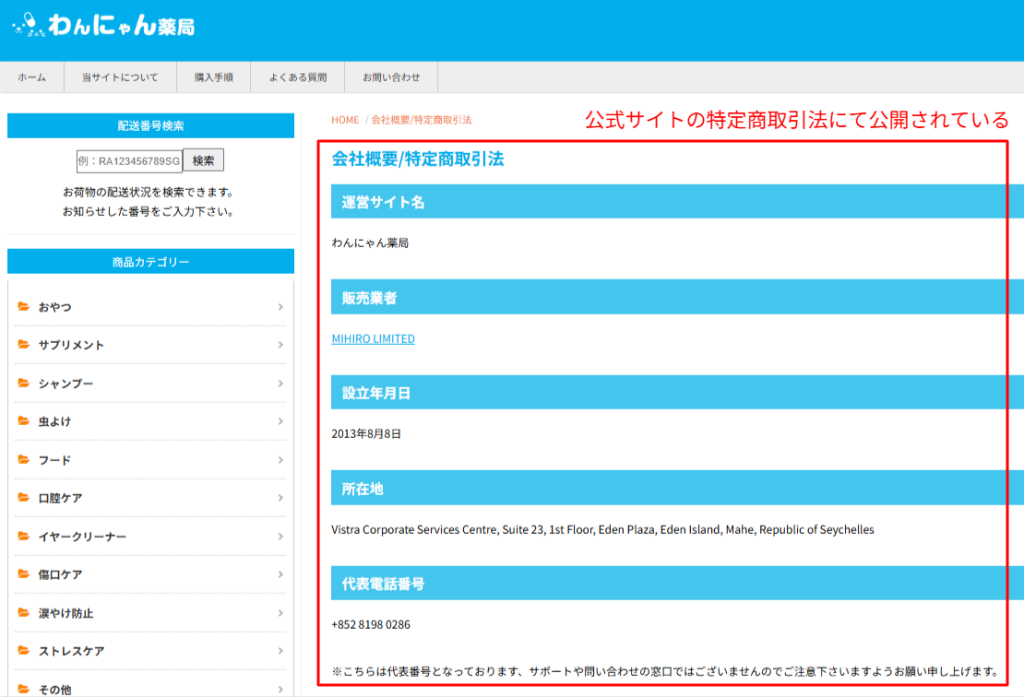The height and width of the screenshot is (697, 1024).
Task: Select the 2013年8月8日 founding date text
Action: pyautogui.click(x=366, y=434)
